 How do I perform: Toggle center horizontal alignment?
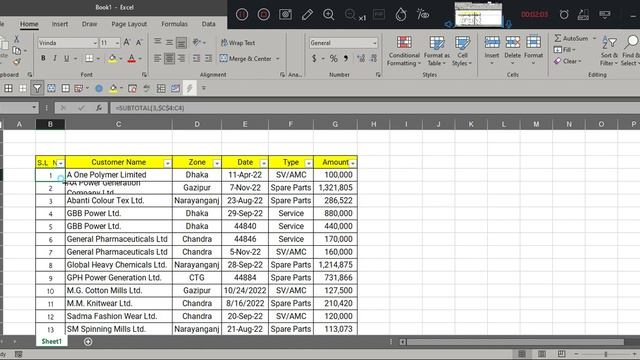[169, 58]
